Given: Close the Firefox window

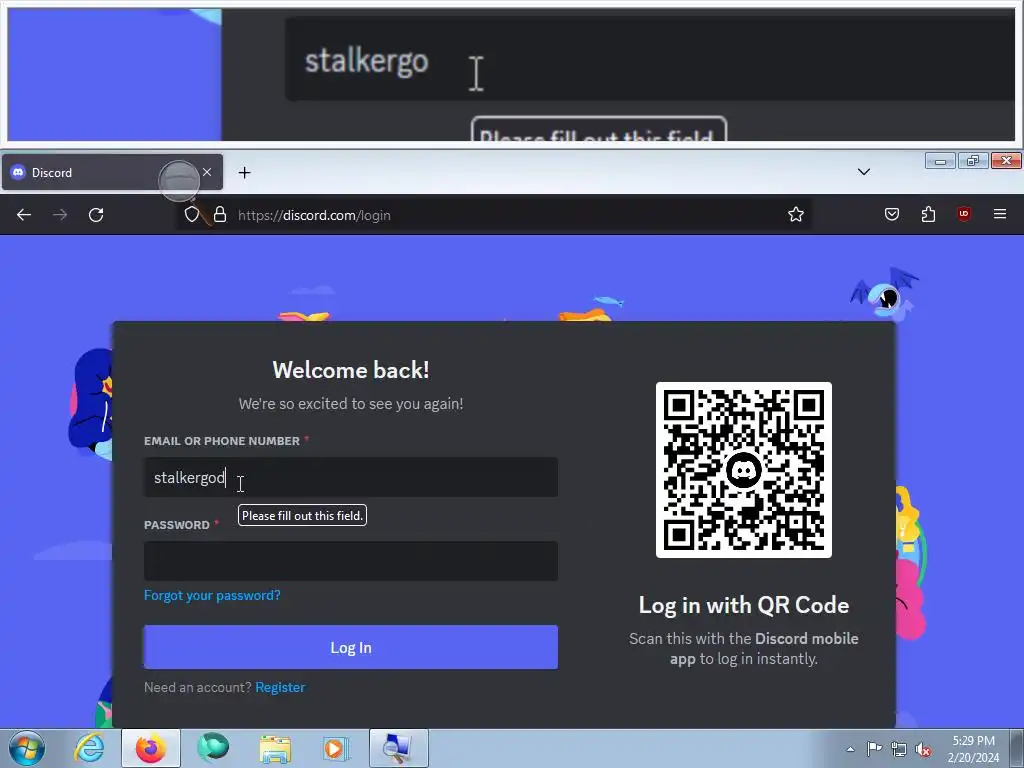Looking at the screenshot, I should coord(1006,161).
